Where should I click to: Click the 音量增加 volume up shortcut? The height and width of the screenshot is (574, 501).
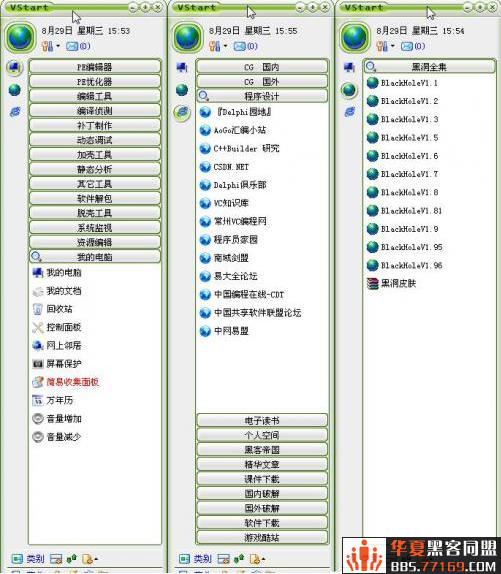pos(57,418)
